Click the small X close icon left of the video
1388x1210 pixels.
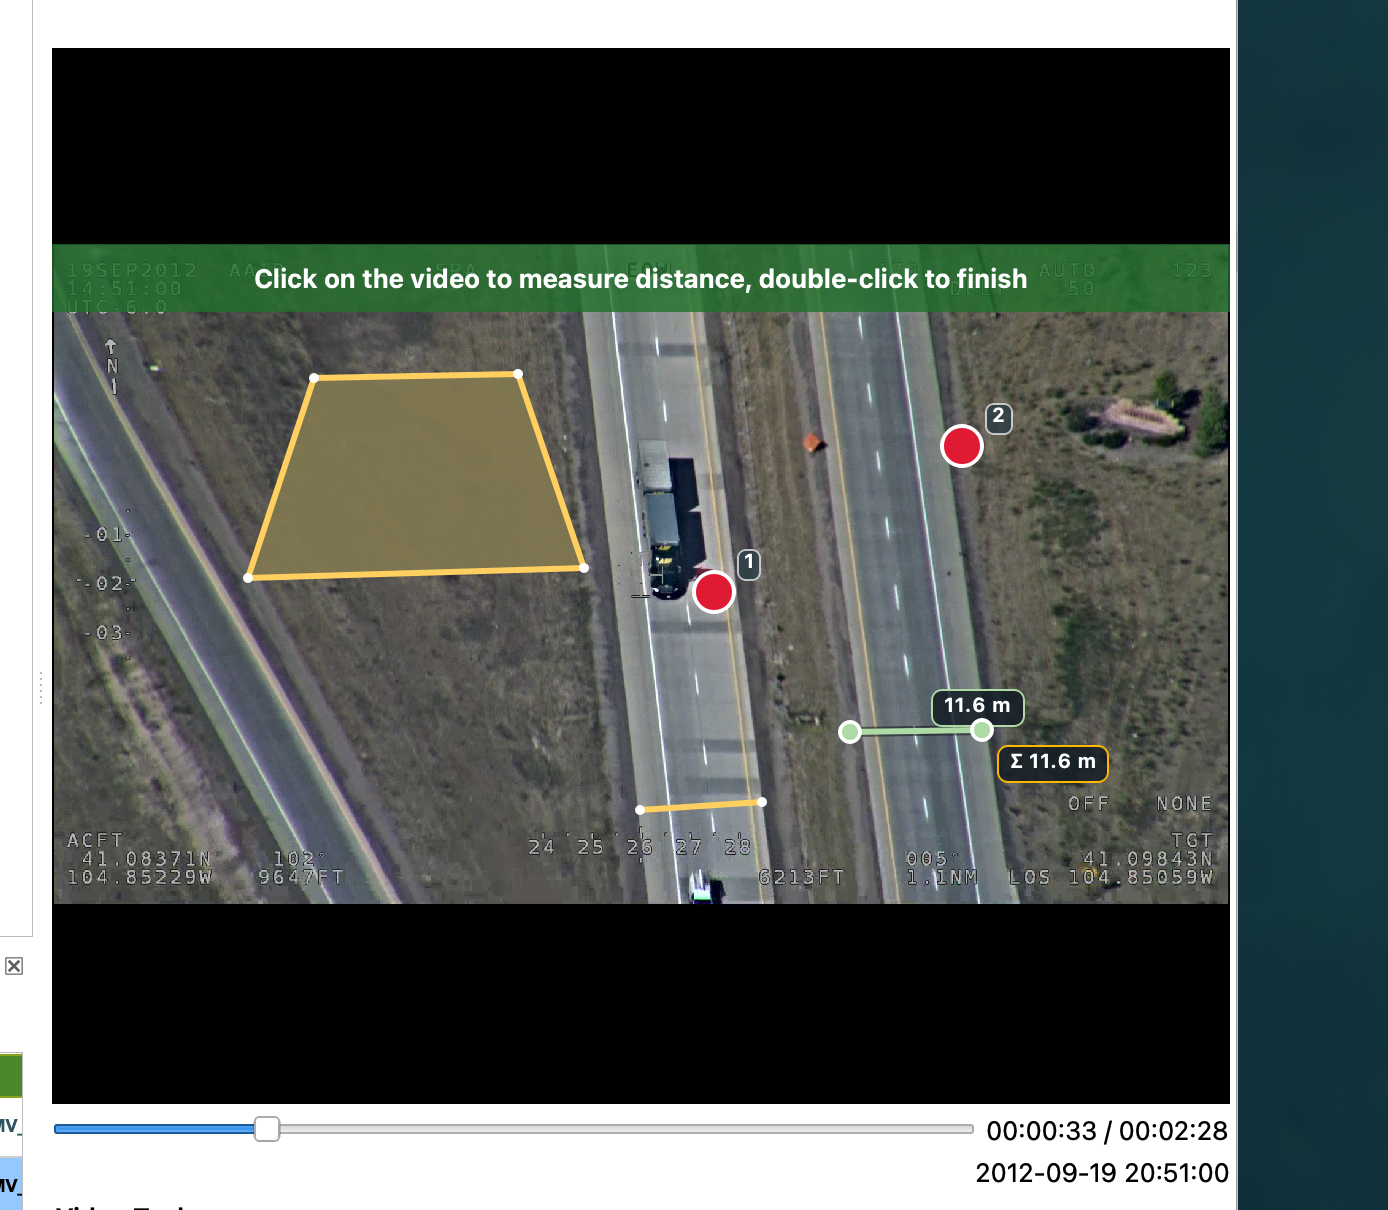(x=14, y=966)
